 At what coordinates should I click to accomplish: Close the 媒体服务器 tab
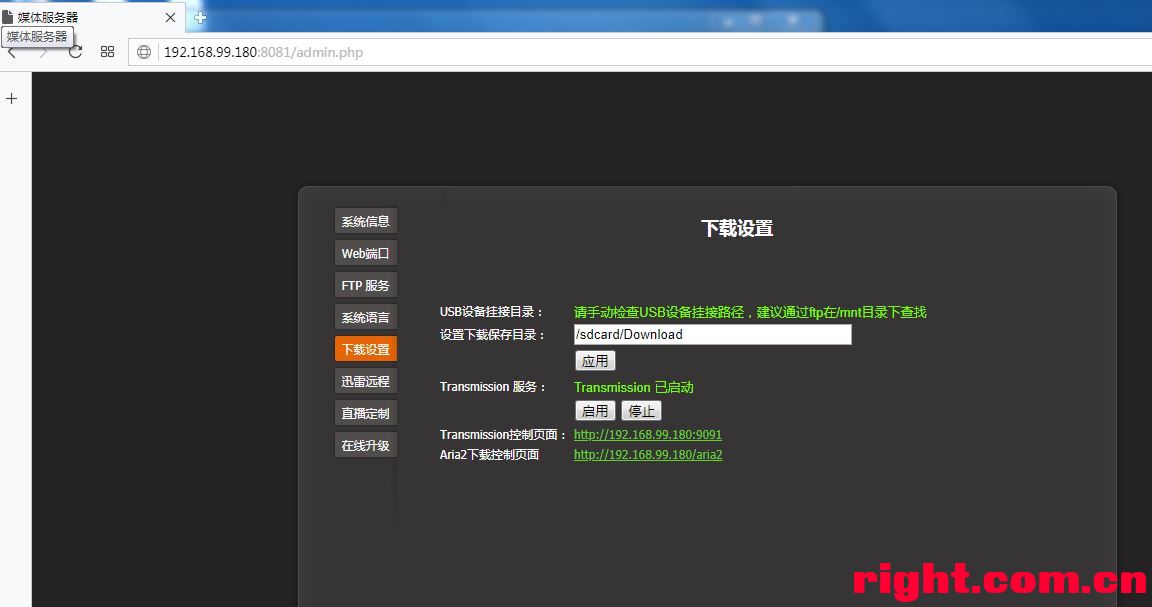(170, 18)
